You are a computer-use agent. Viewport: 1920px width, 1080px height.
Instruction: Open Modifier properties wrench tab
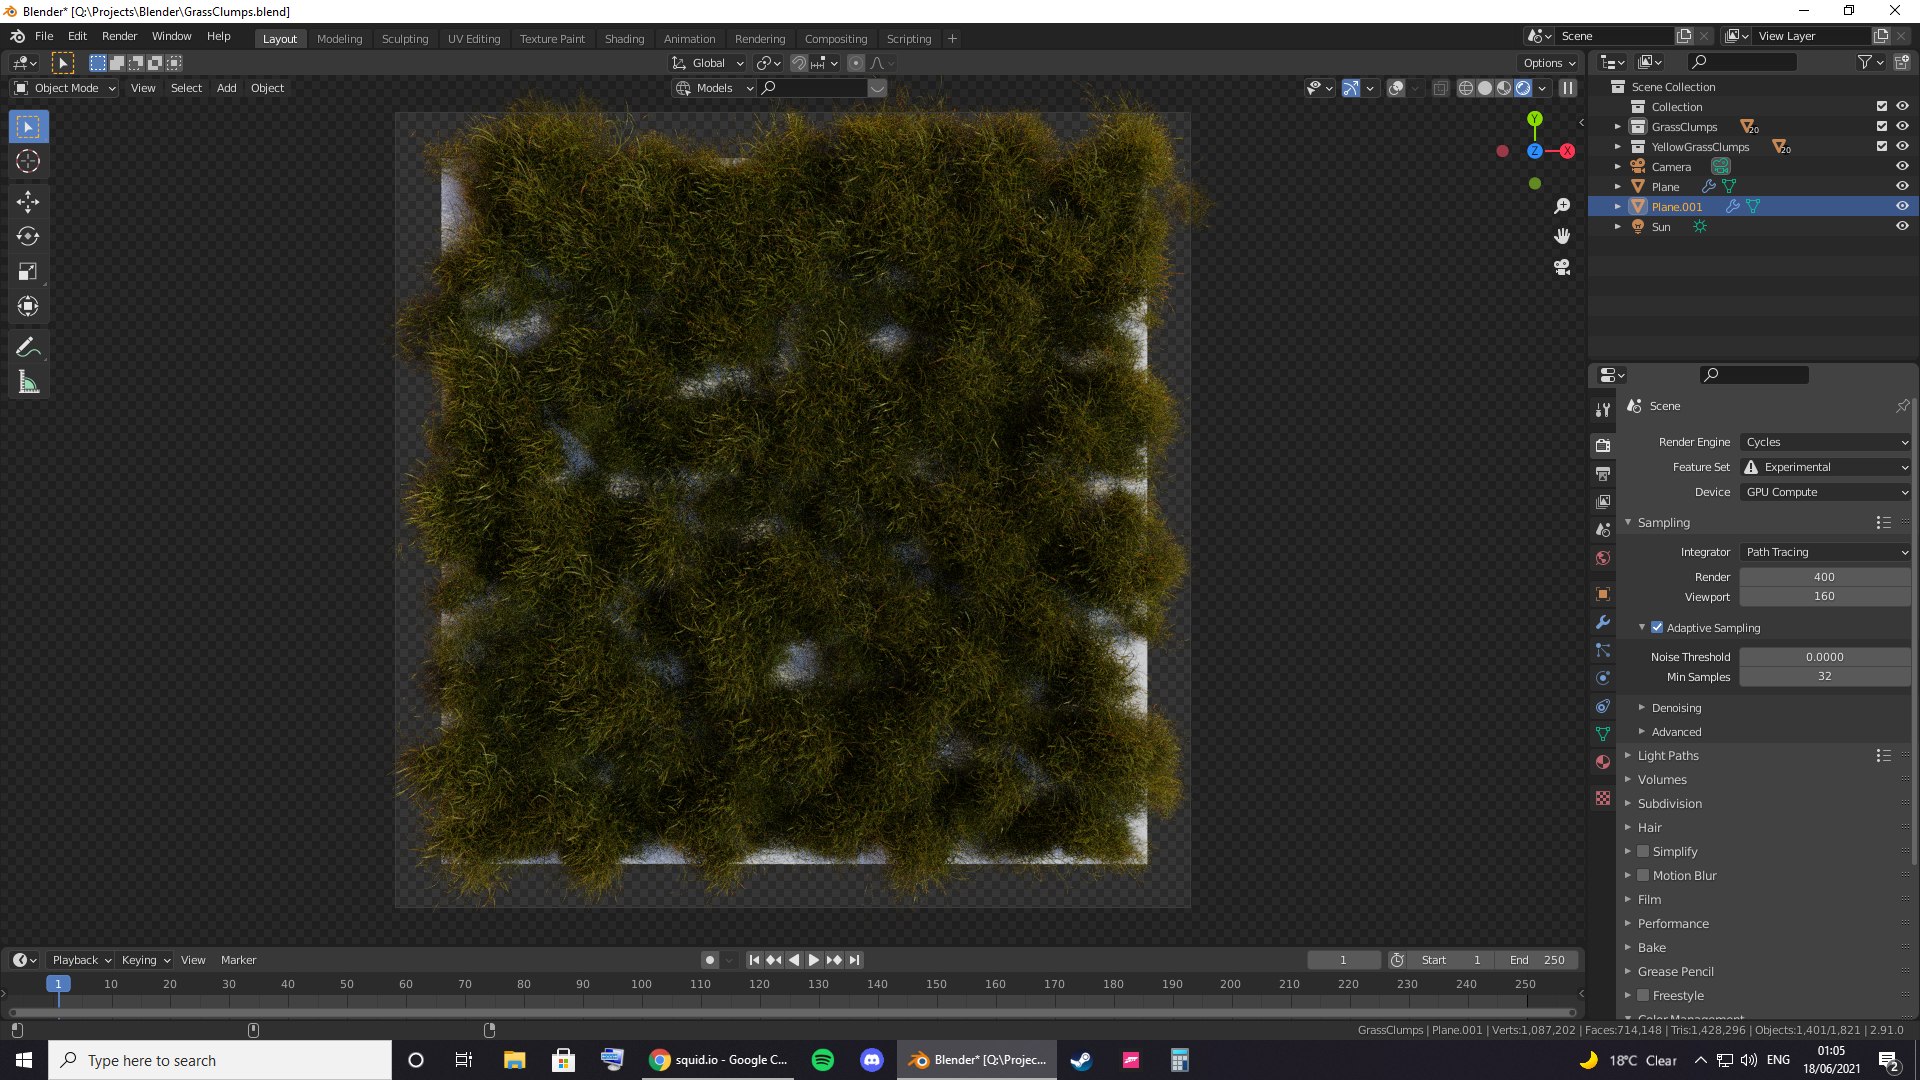1603,622
